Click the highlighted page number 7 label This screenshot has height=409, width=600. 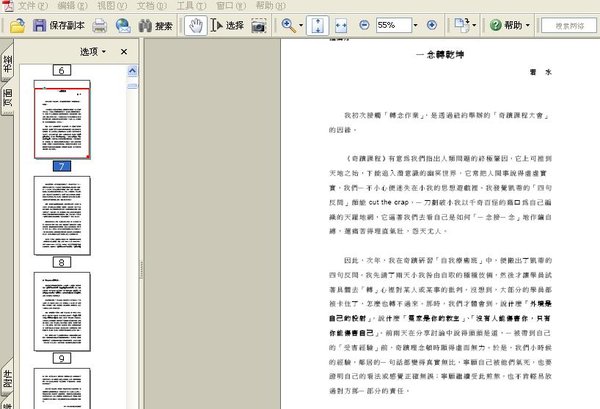point(62,166)
